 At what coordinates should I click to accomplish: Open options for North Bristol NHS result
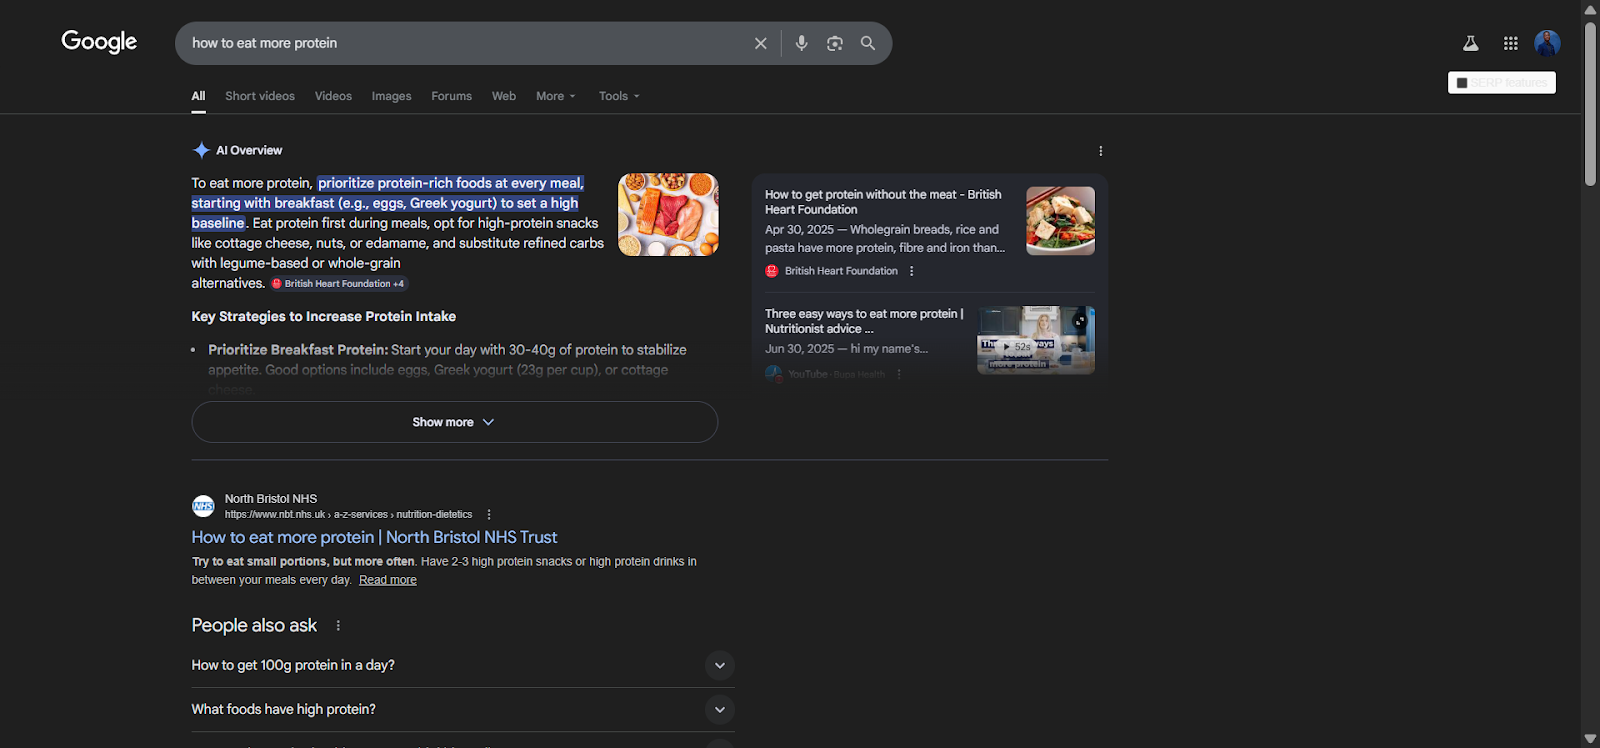(x=489, y=514)
